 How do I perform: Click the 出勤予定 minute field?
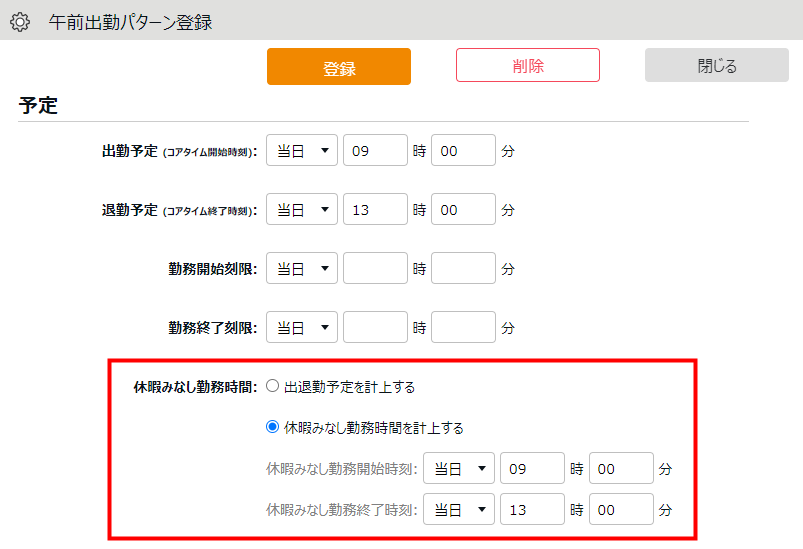coord(463,151)
